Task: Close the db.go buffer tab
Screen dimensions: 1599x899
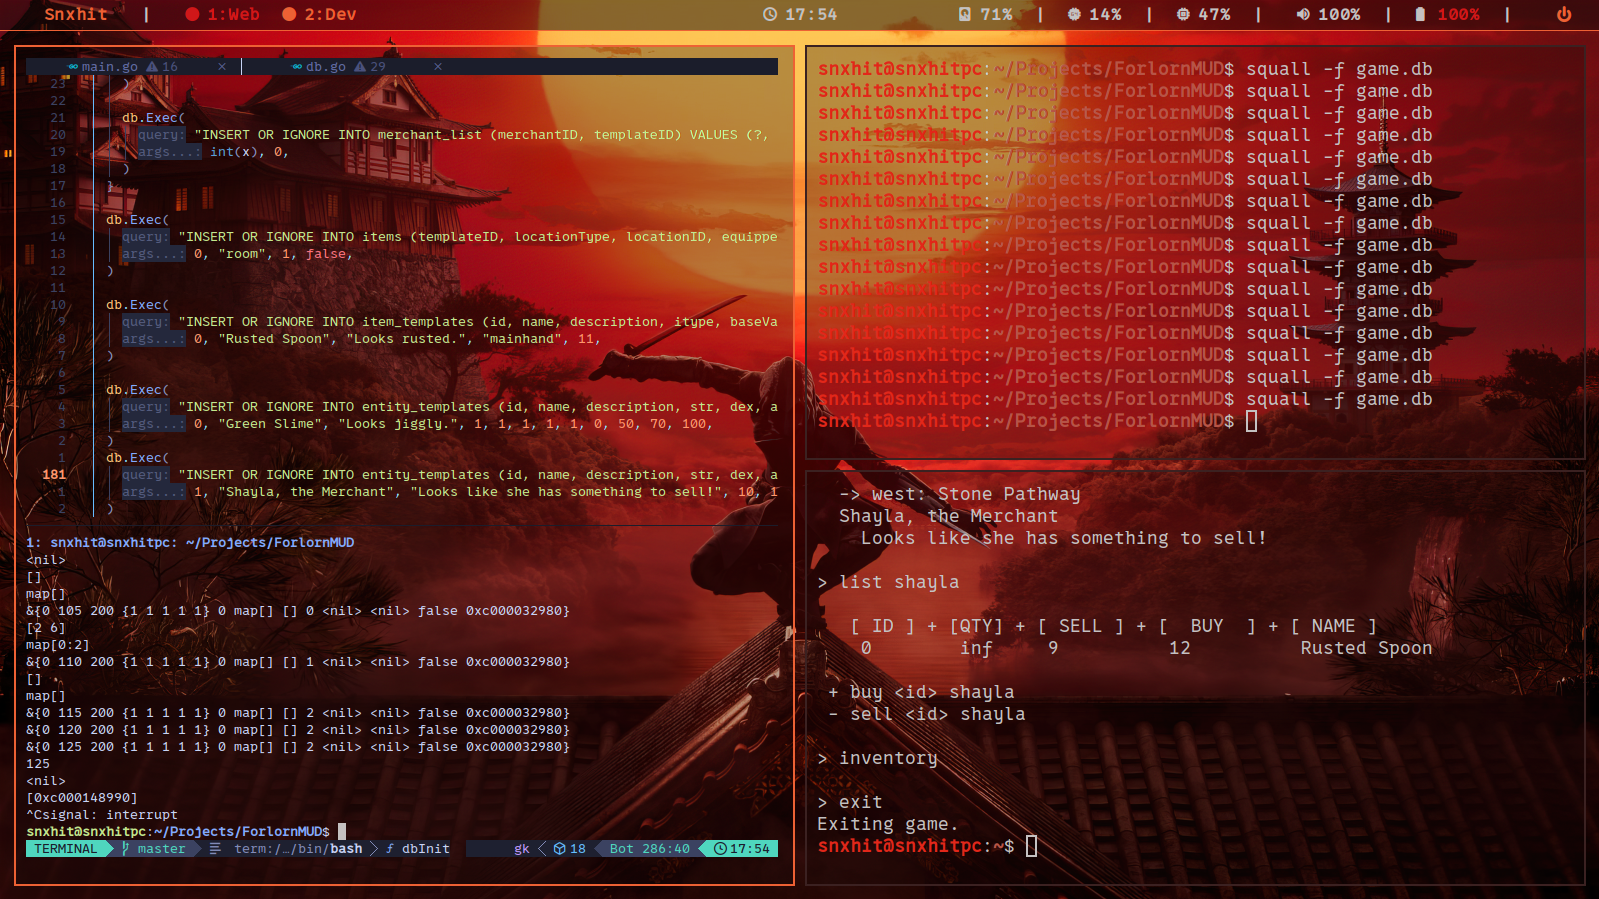Action: pos(438,67)
